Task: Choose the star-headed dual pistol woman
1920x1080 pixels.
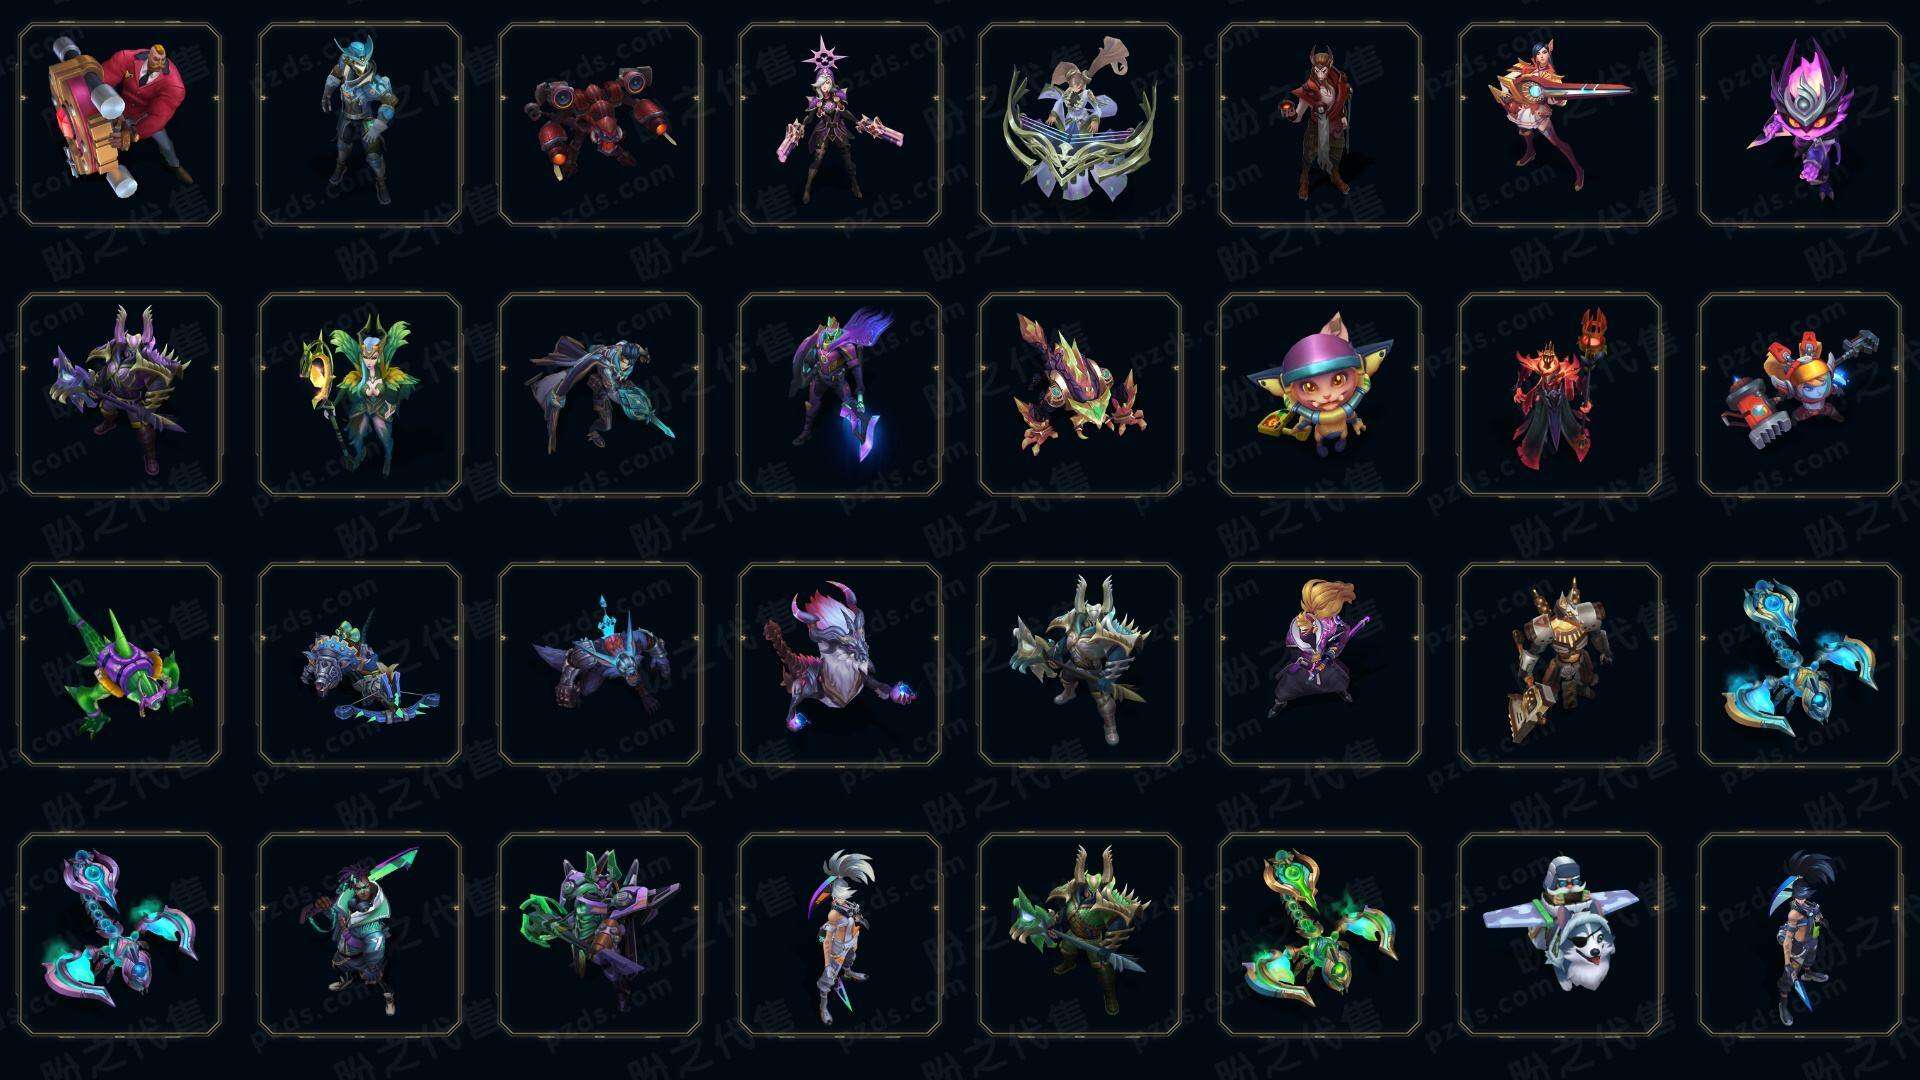Action: pos(840,125)
